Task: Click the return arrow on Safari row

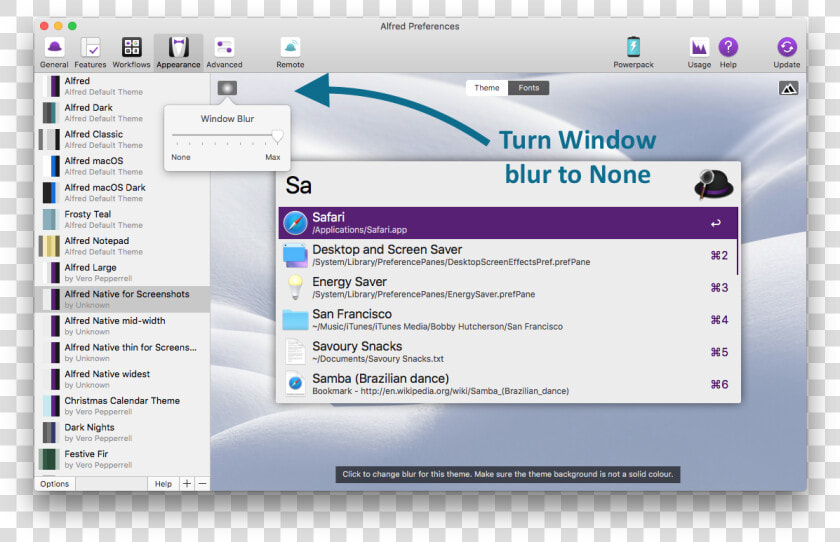Action: [716, 223]
